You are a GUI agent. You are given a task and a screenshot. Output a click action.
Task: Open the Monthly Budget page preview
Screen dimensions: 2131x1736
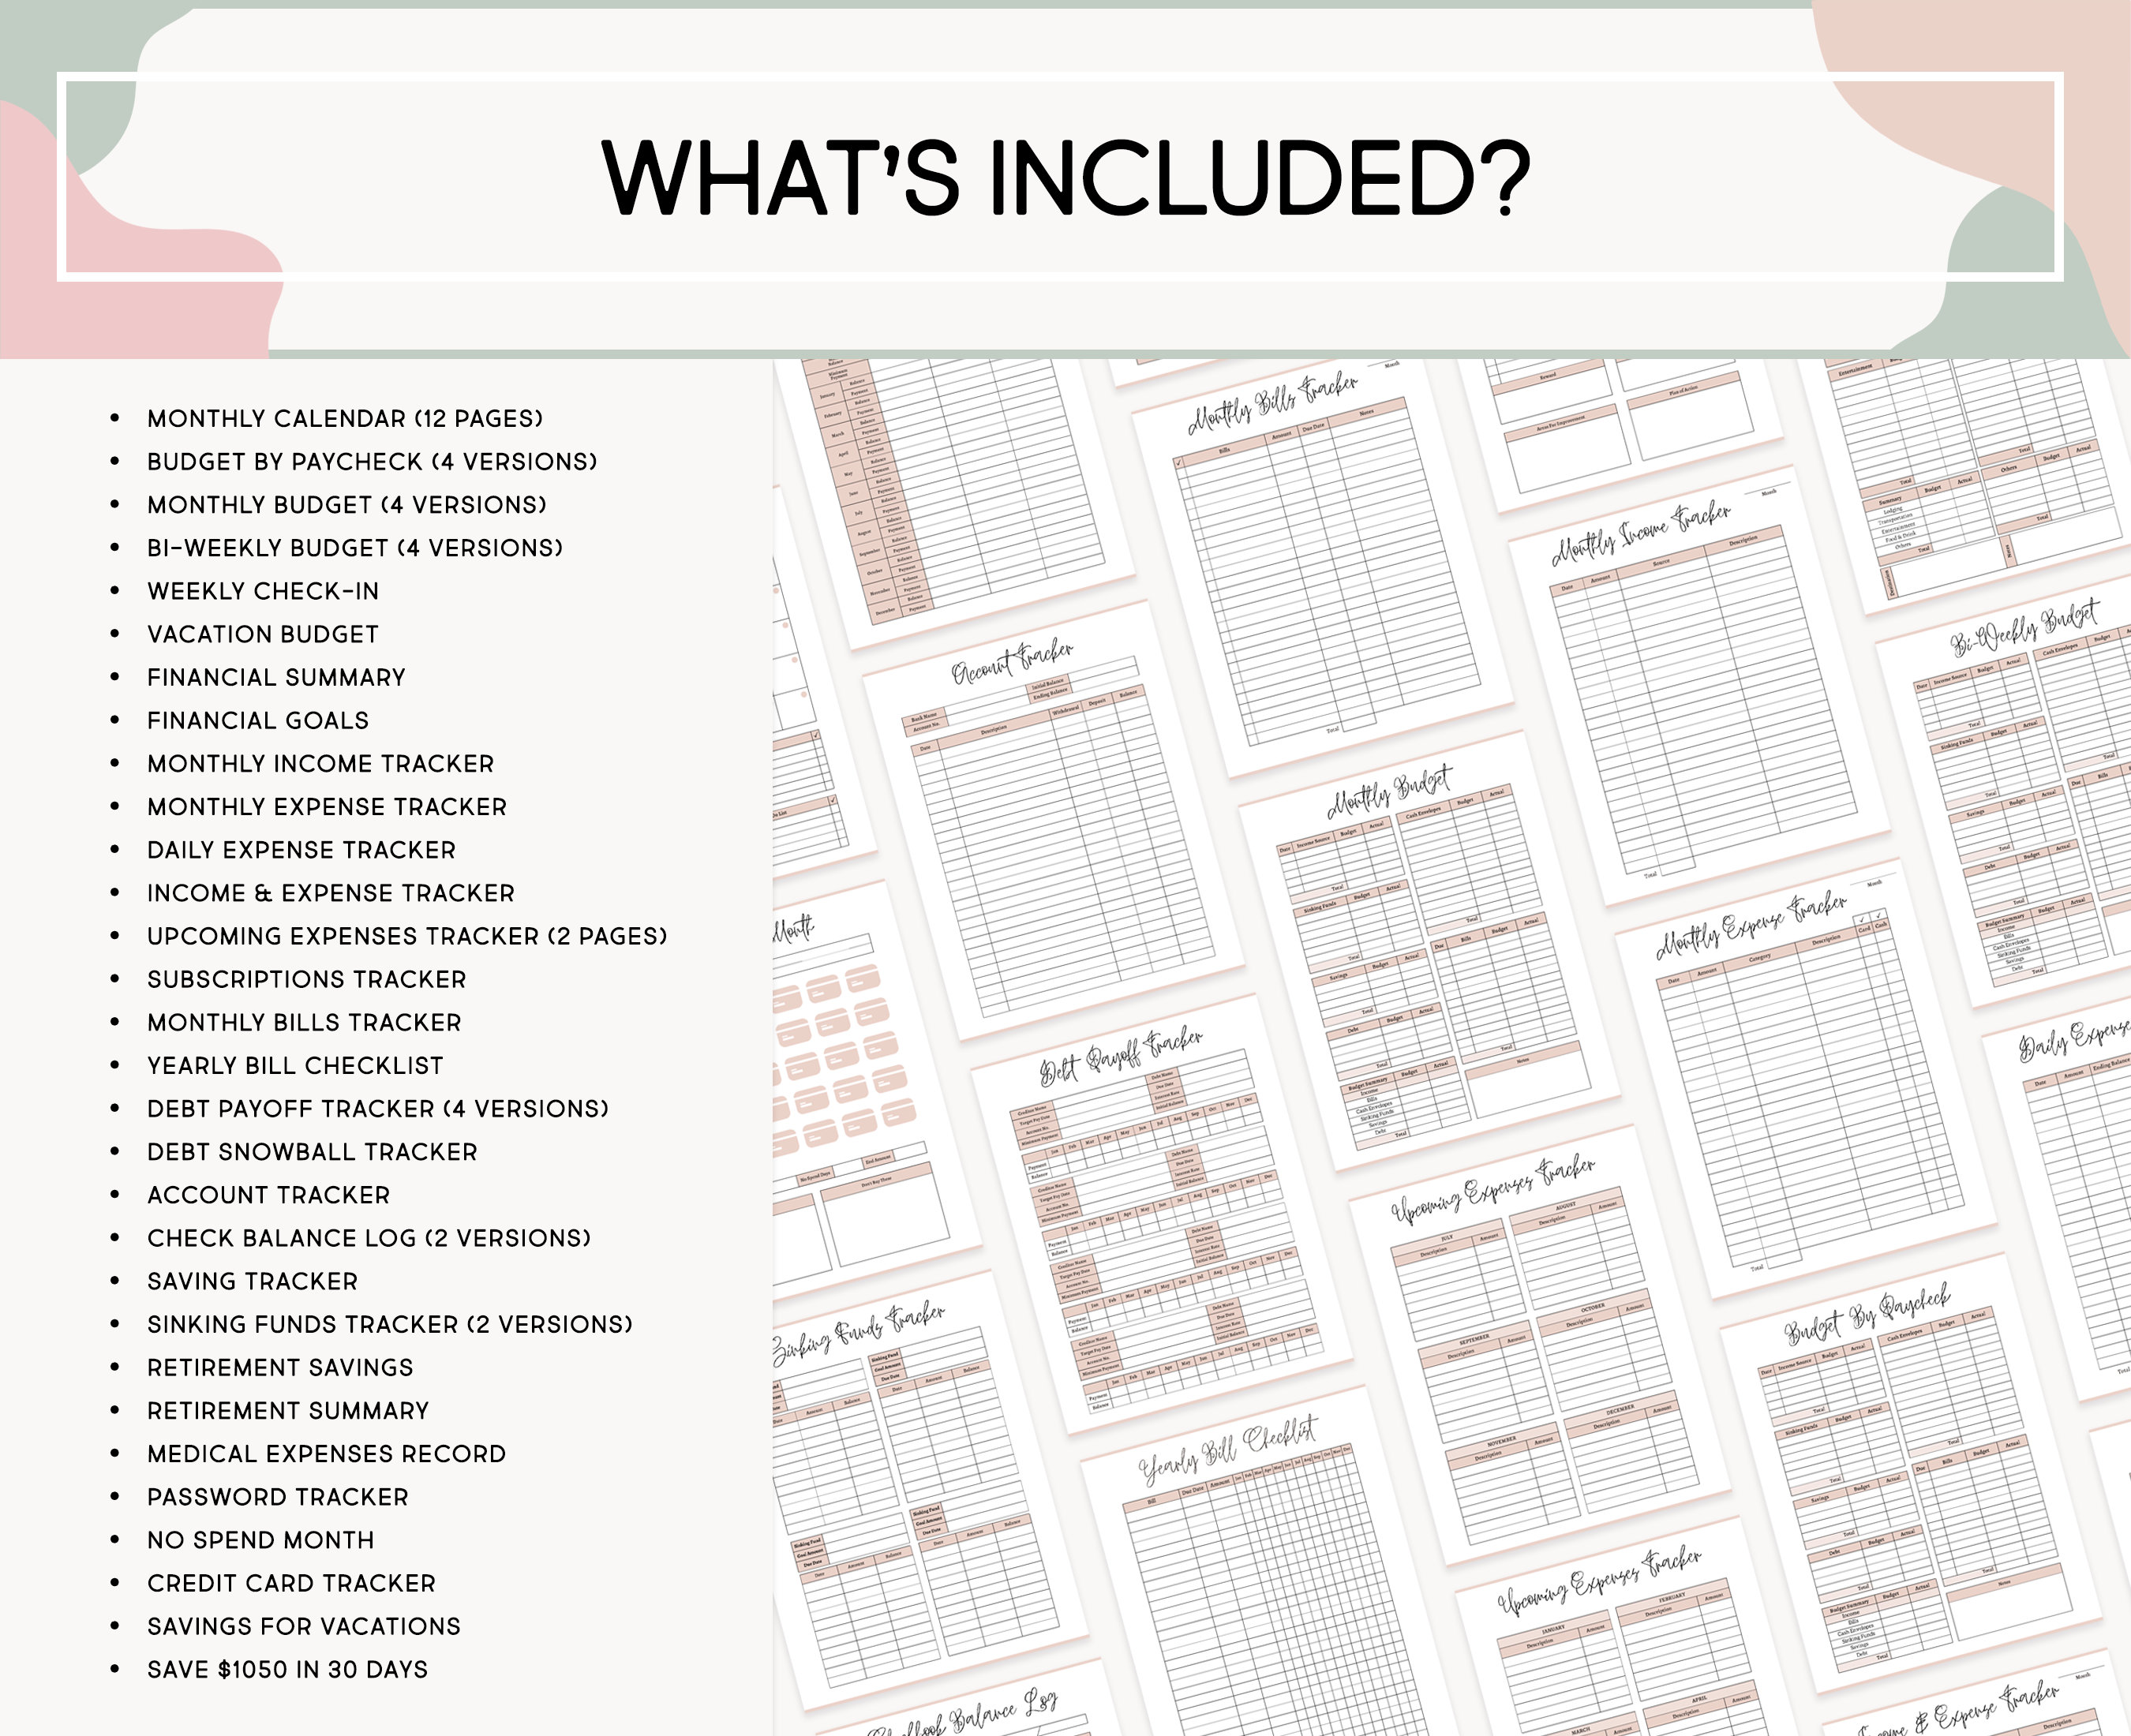tap(1430, 950)
